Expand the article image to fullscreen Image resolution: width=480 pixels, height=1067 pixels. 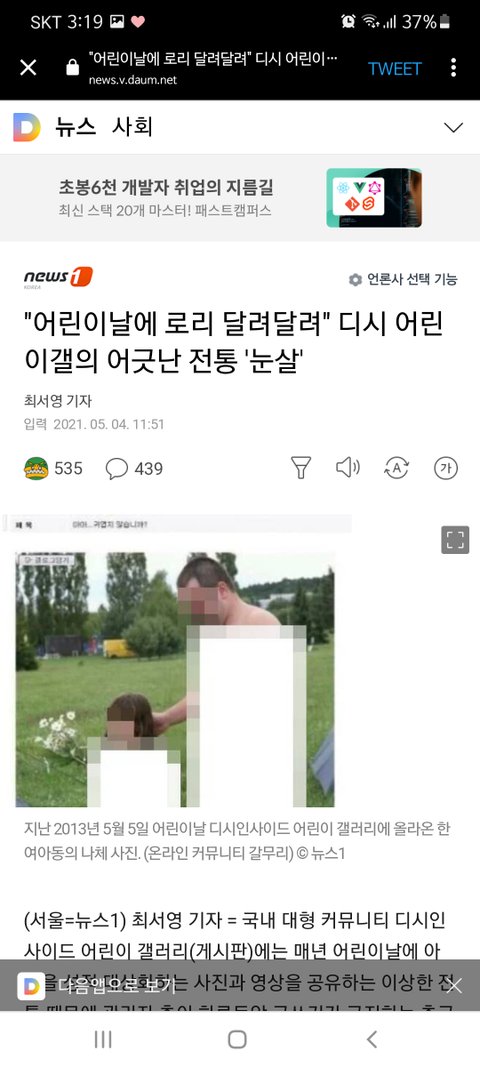[x=455, y=540]
